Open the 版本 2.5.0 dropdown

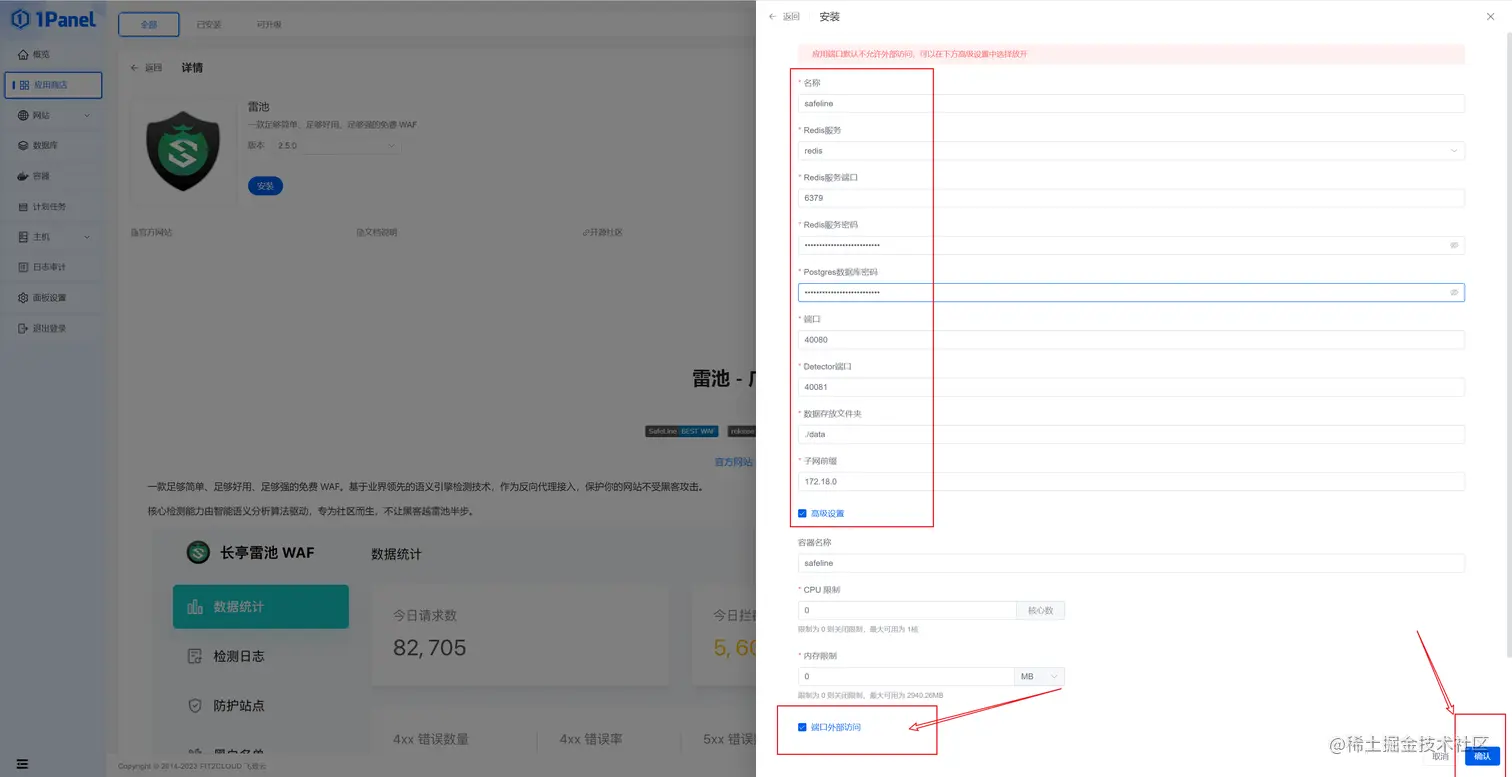pyautogui.click(x=336, y=146)
